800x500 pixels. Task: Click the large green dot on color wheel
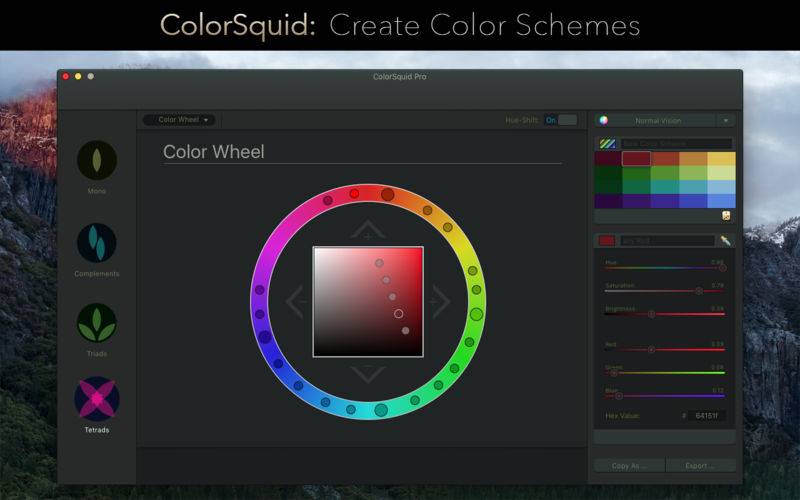(x=476, y=314)
